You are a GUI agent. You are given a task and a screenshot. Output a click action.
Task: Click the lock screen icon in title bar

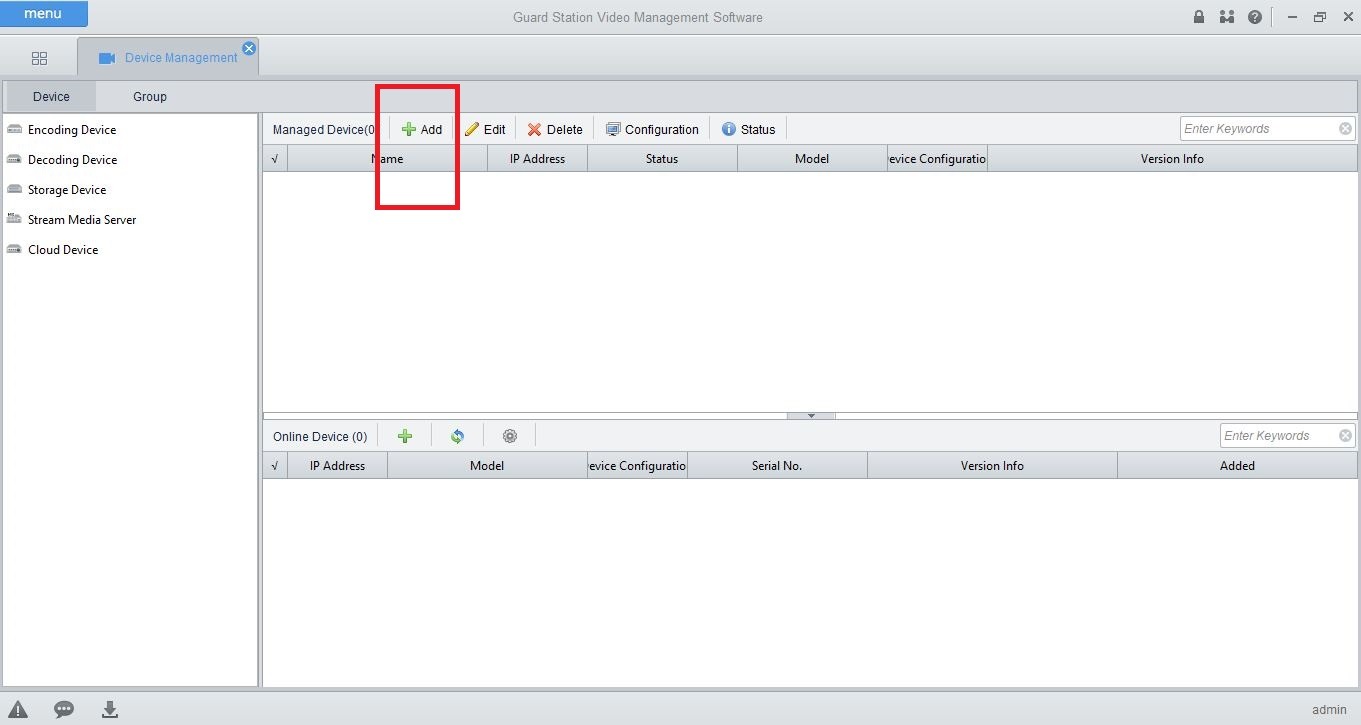click(1199, 17)
